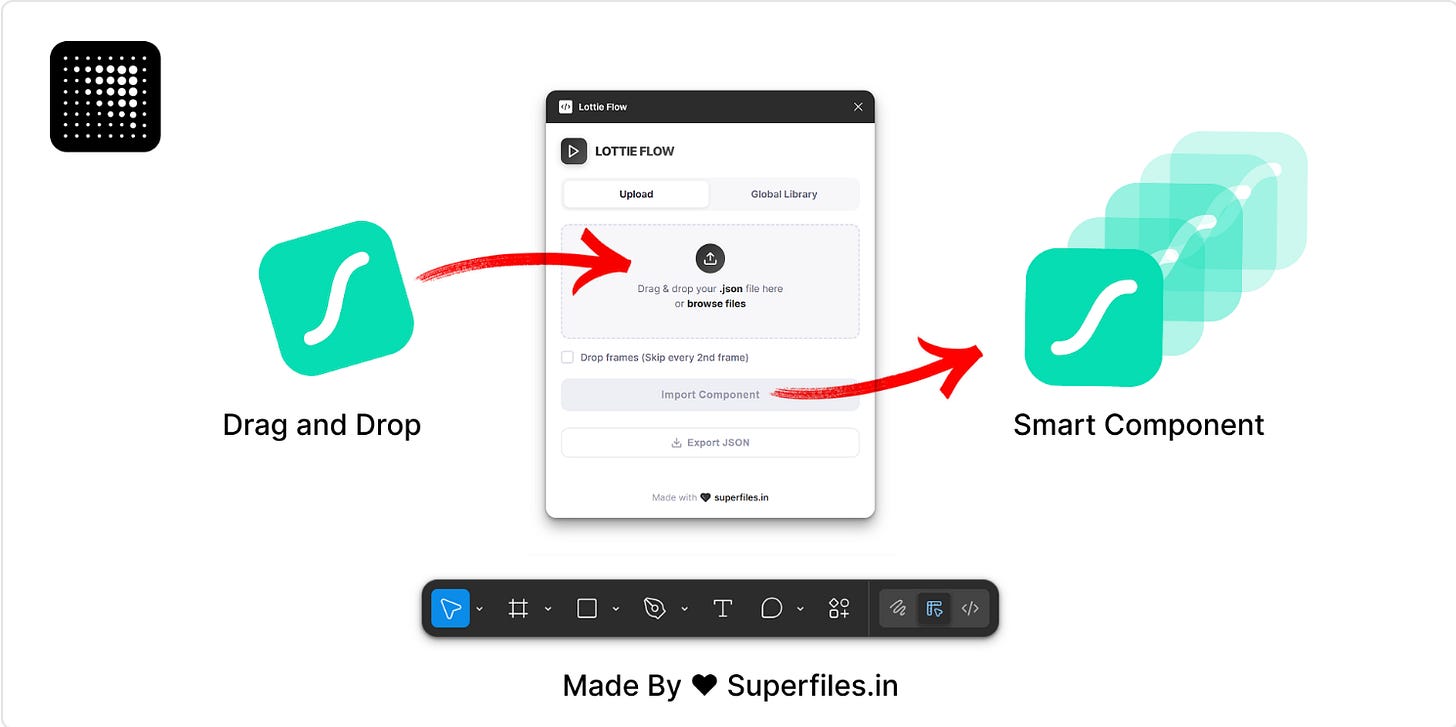
Task: Click 'Made By Superfiles.in' text
Action: click(x=730, y=686)
